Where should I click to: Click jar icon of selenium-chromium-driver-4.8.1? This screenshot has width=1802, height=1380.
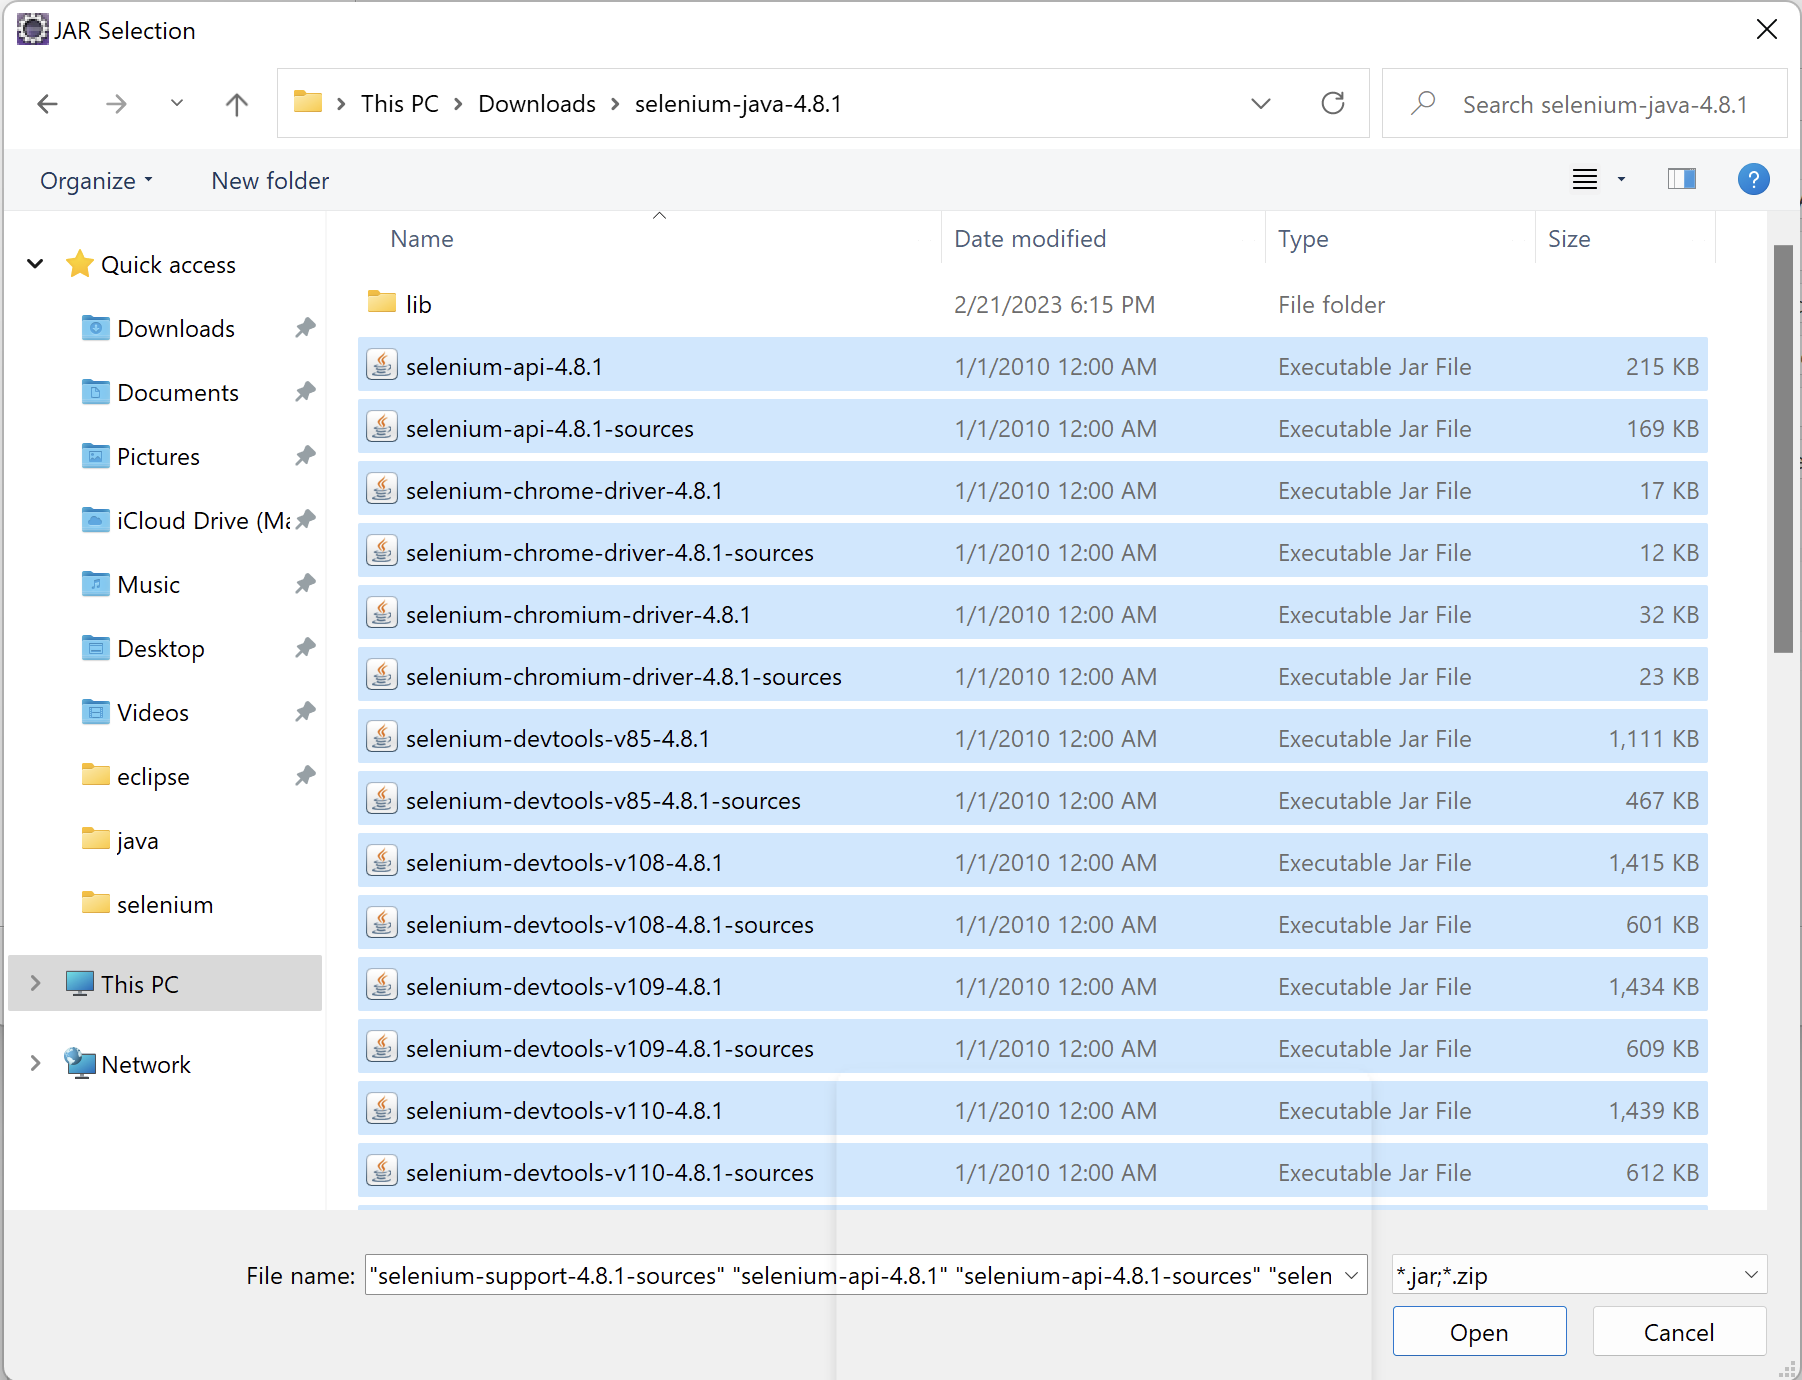tap(382, 613)
